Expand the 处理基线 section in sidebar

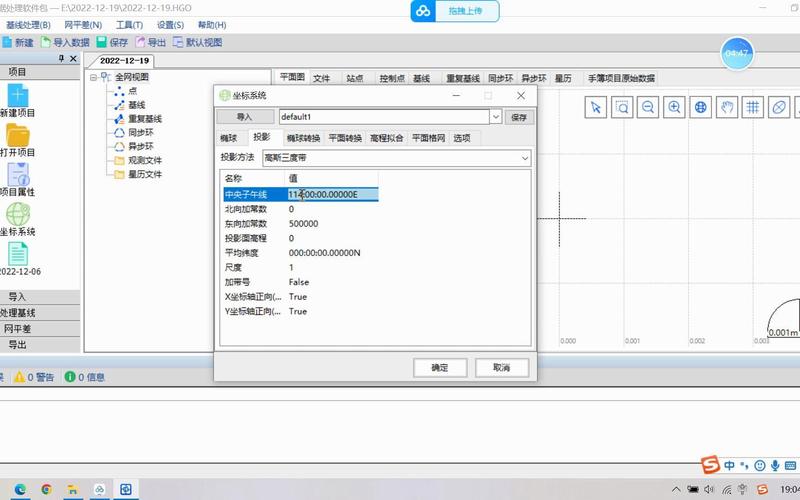(40, 313)
